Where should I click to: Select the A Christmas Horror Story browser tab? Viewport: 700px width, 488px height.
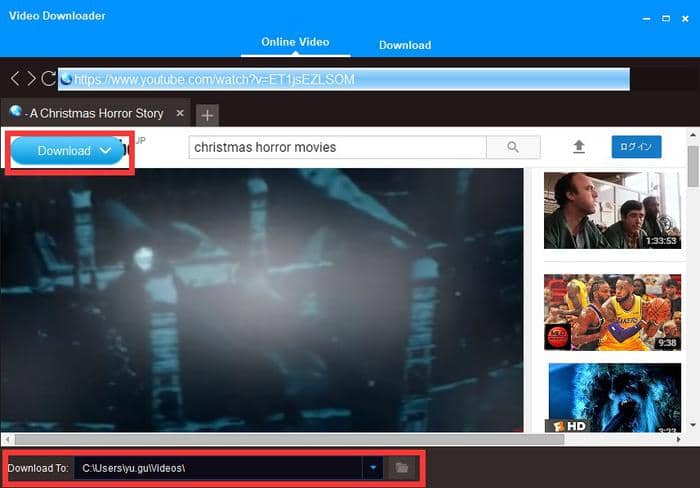point(96,113)
